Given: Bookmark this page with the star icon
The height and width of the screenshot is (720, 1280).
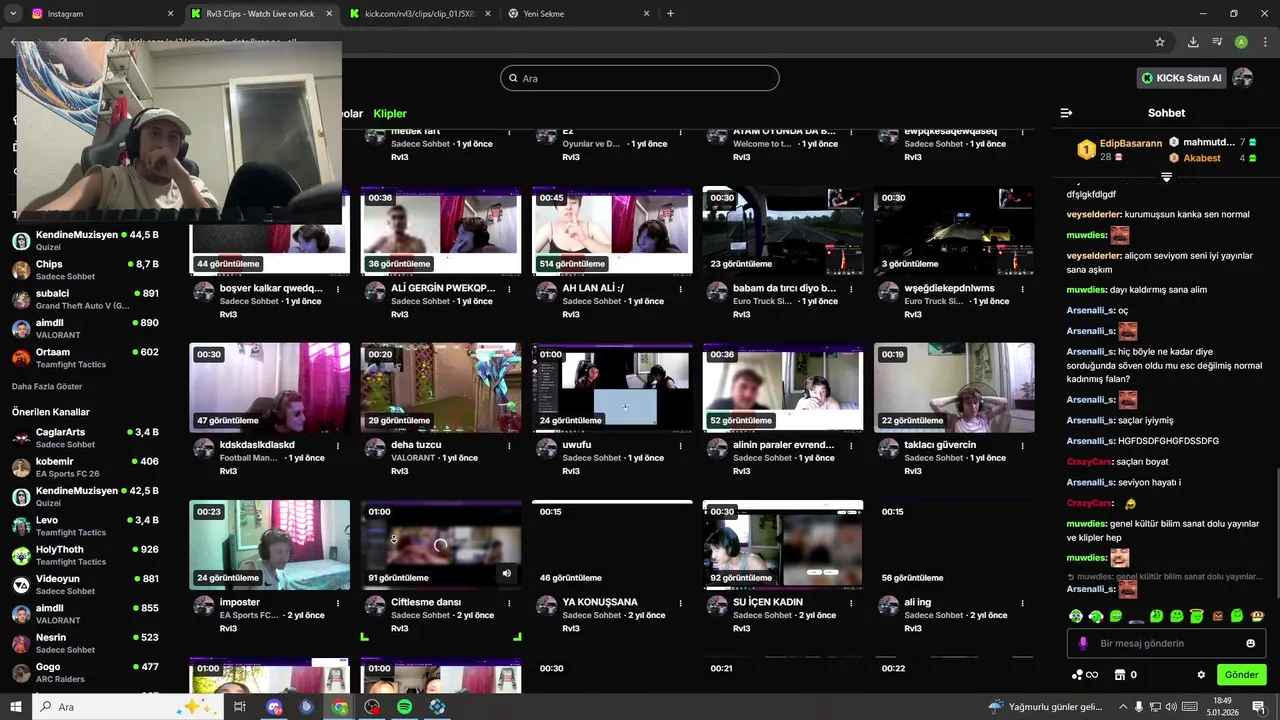Looking at the screenshot, I should [1160, 42].
